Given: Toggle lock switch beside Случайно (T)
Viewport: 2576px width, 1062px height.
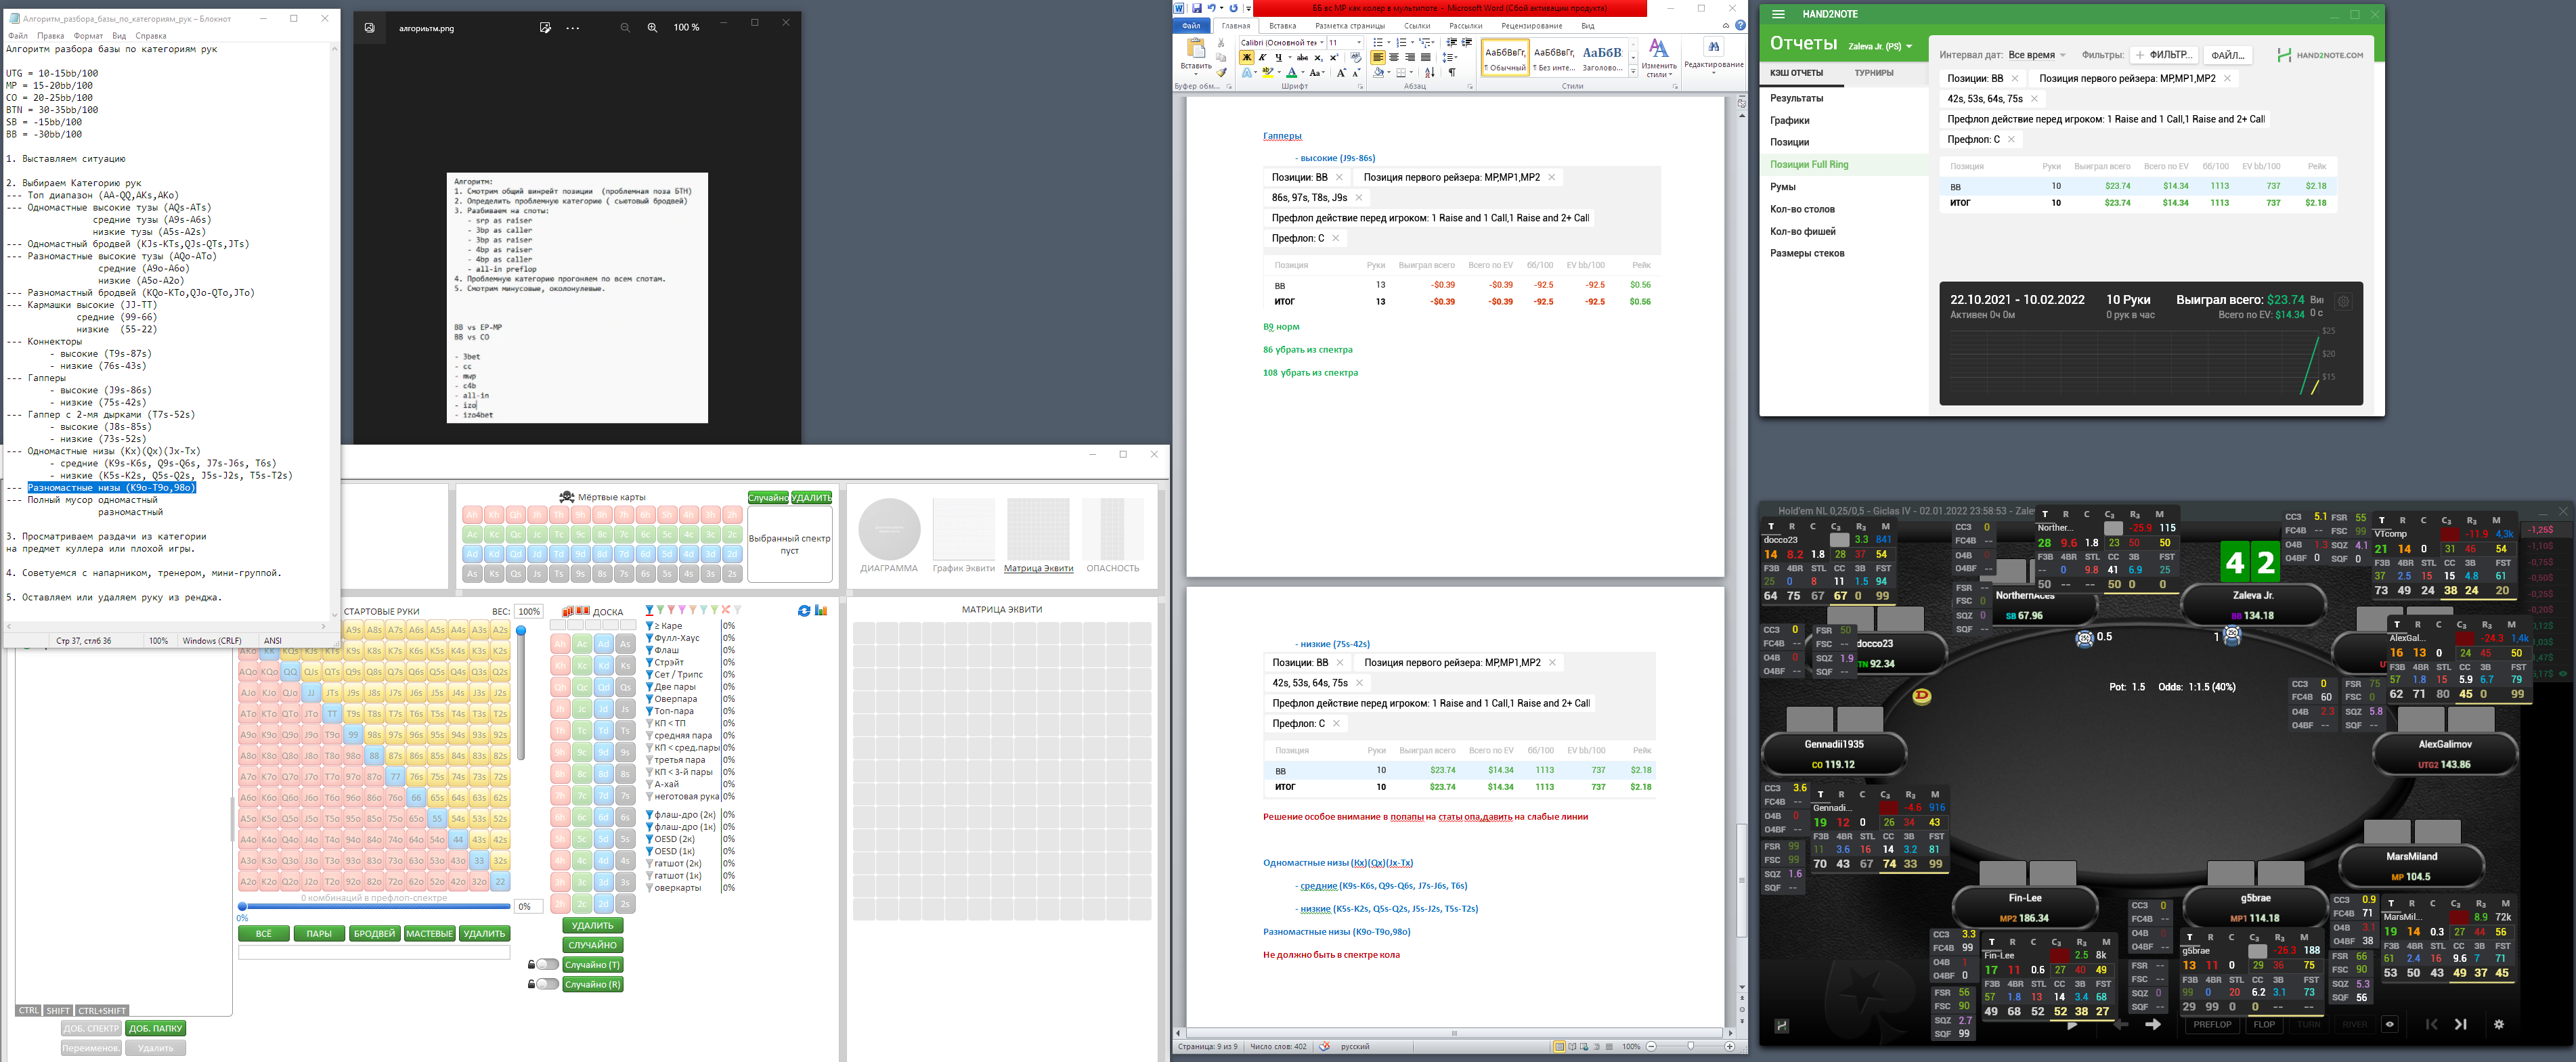Looking at the screenshot, I should click(x=547, y=964).
